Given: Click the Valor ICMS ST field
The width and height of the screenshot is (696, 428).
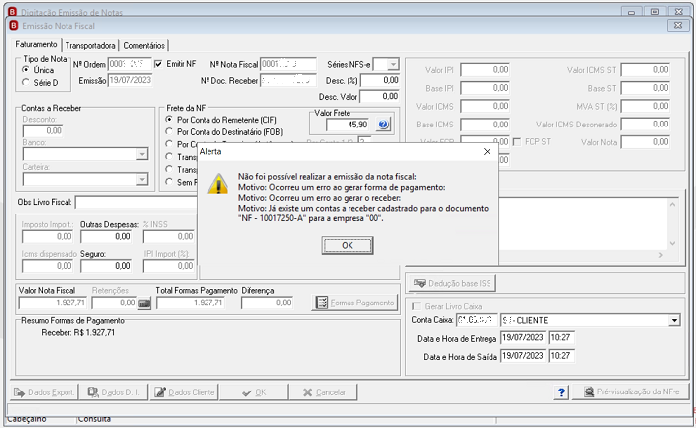Looking at the screenshot, I should click(x=645, y=70).
